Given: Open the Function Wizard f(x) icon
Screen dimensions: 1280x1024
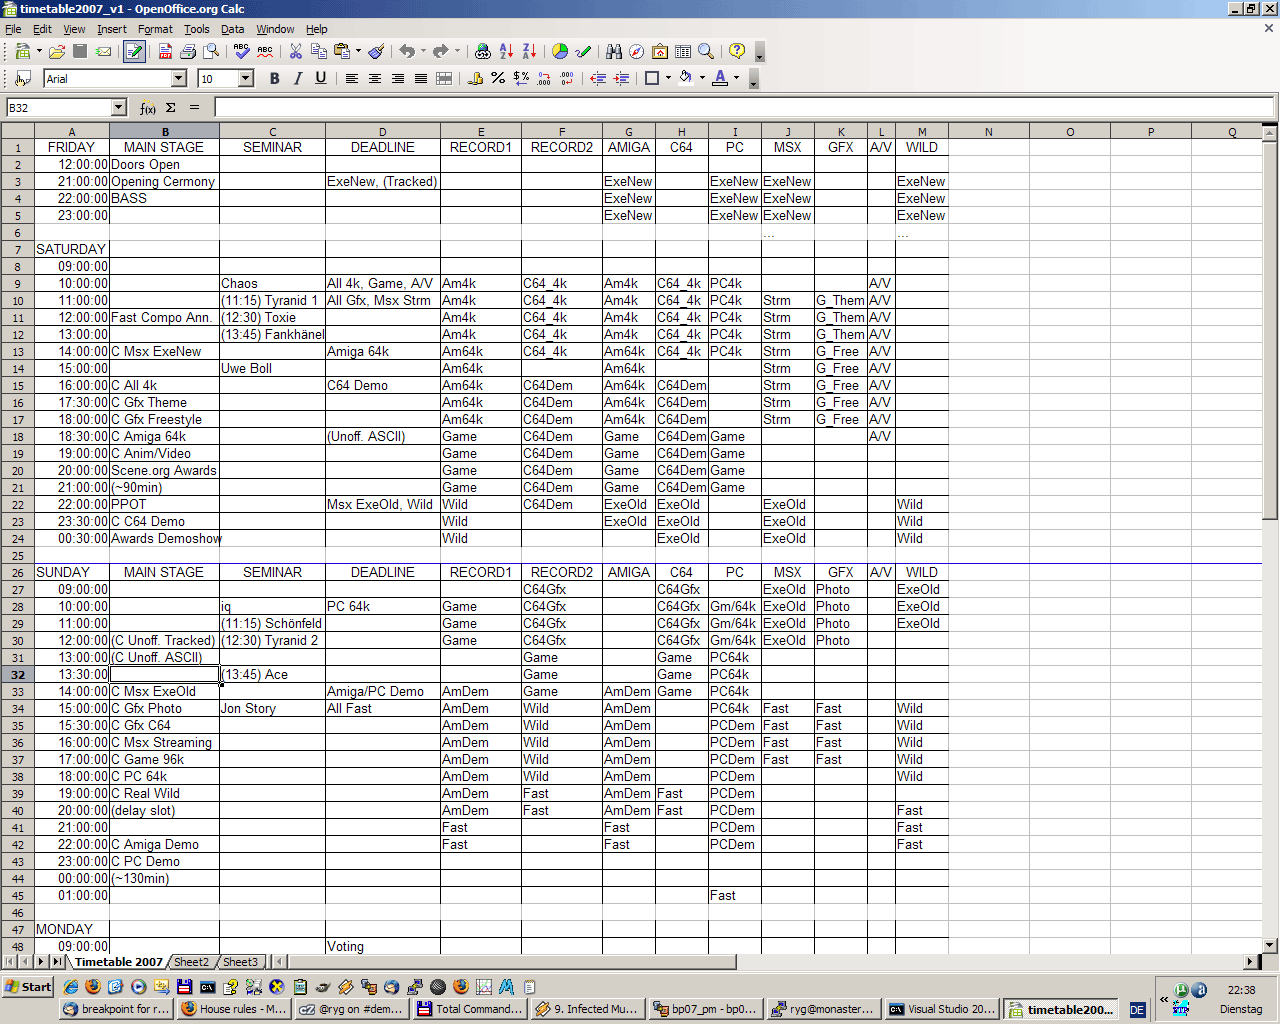Looking at the screenshot, I should (147, 108).
